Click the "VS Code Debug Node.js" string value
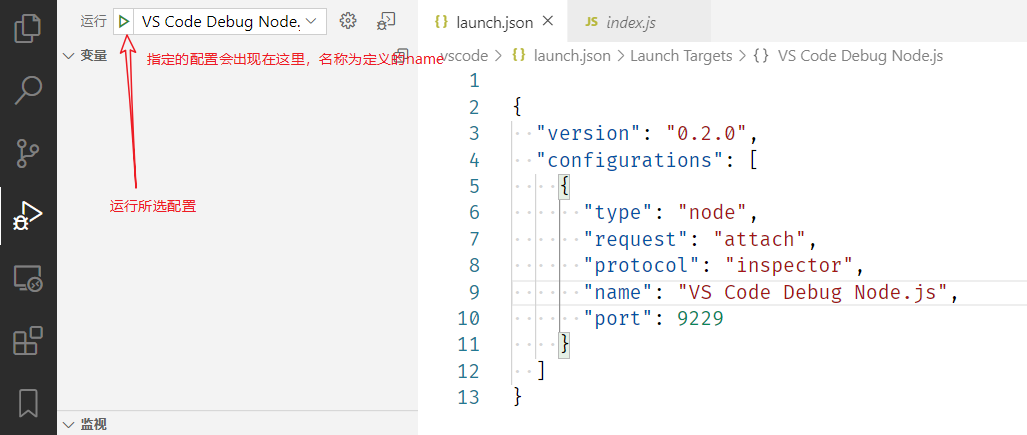The image size is (1027, 435). pos(812,292)
